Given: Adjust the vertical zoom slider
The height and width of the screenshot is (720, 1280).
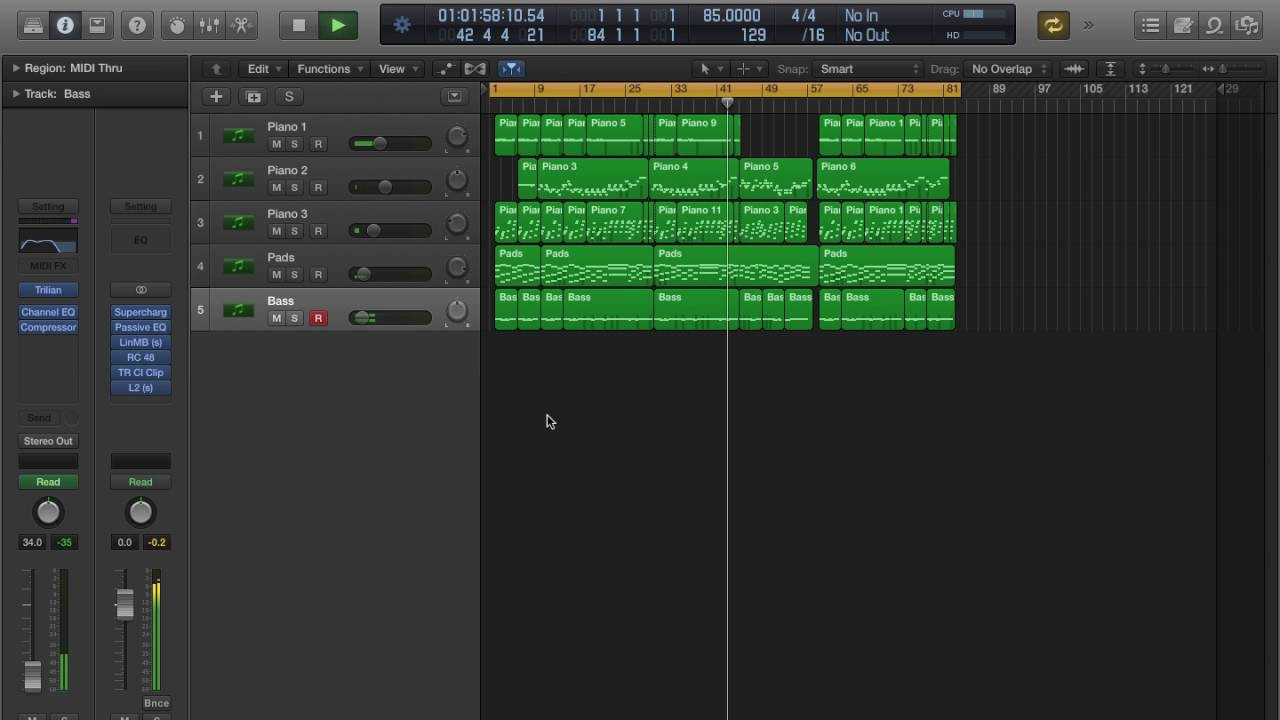Looking at the screenshot, I should [1166, 69].
